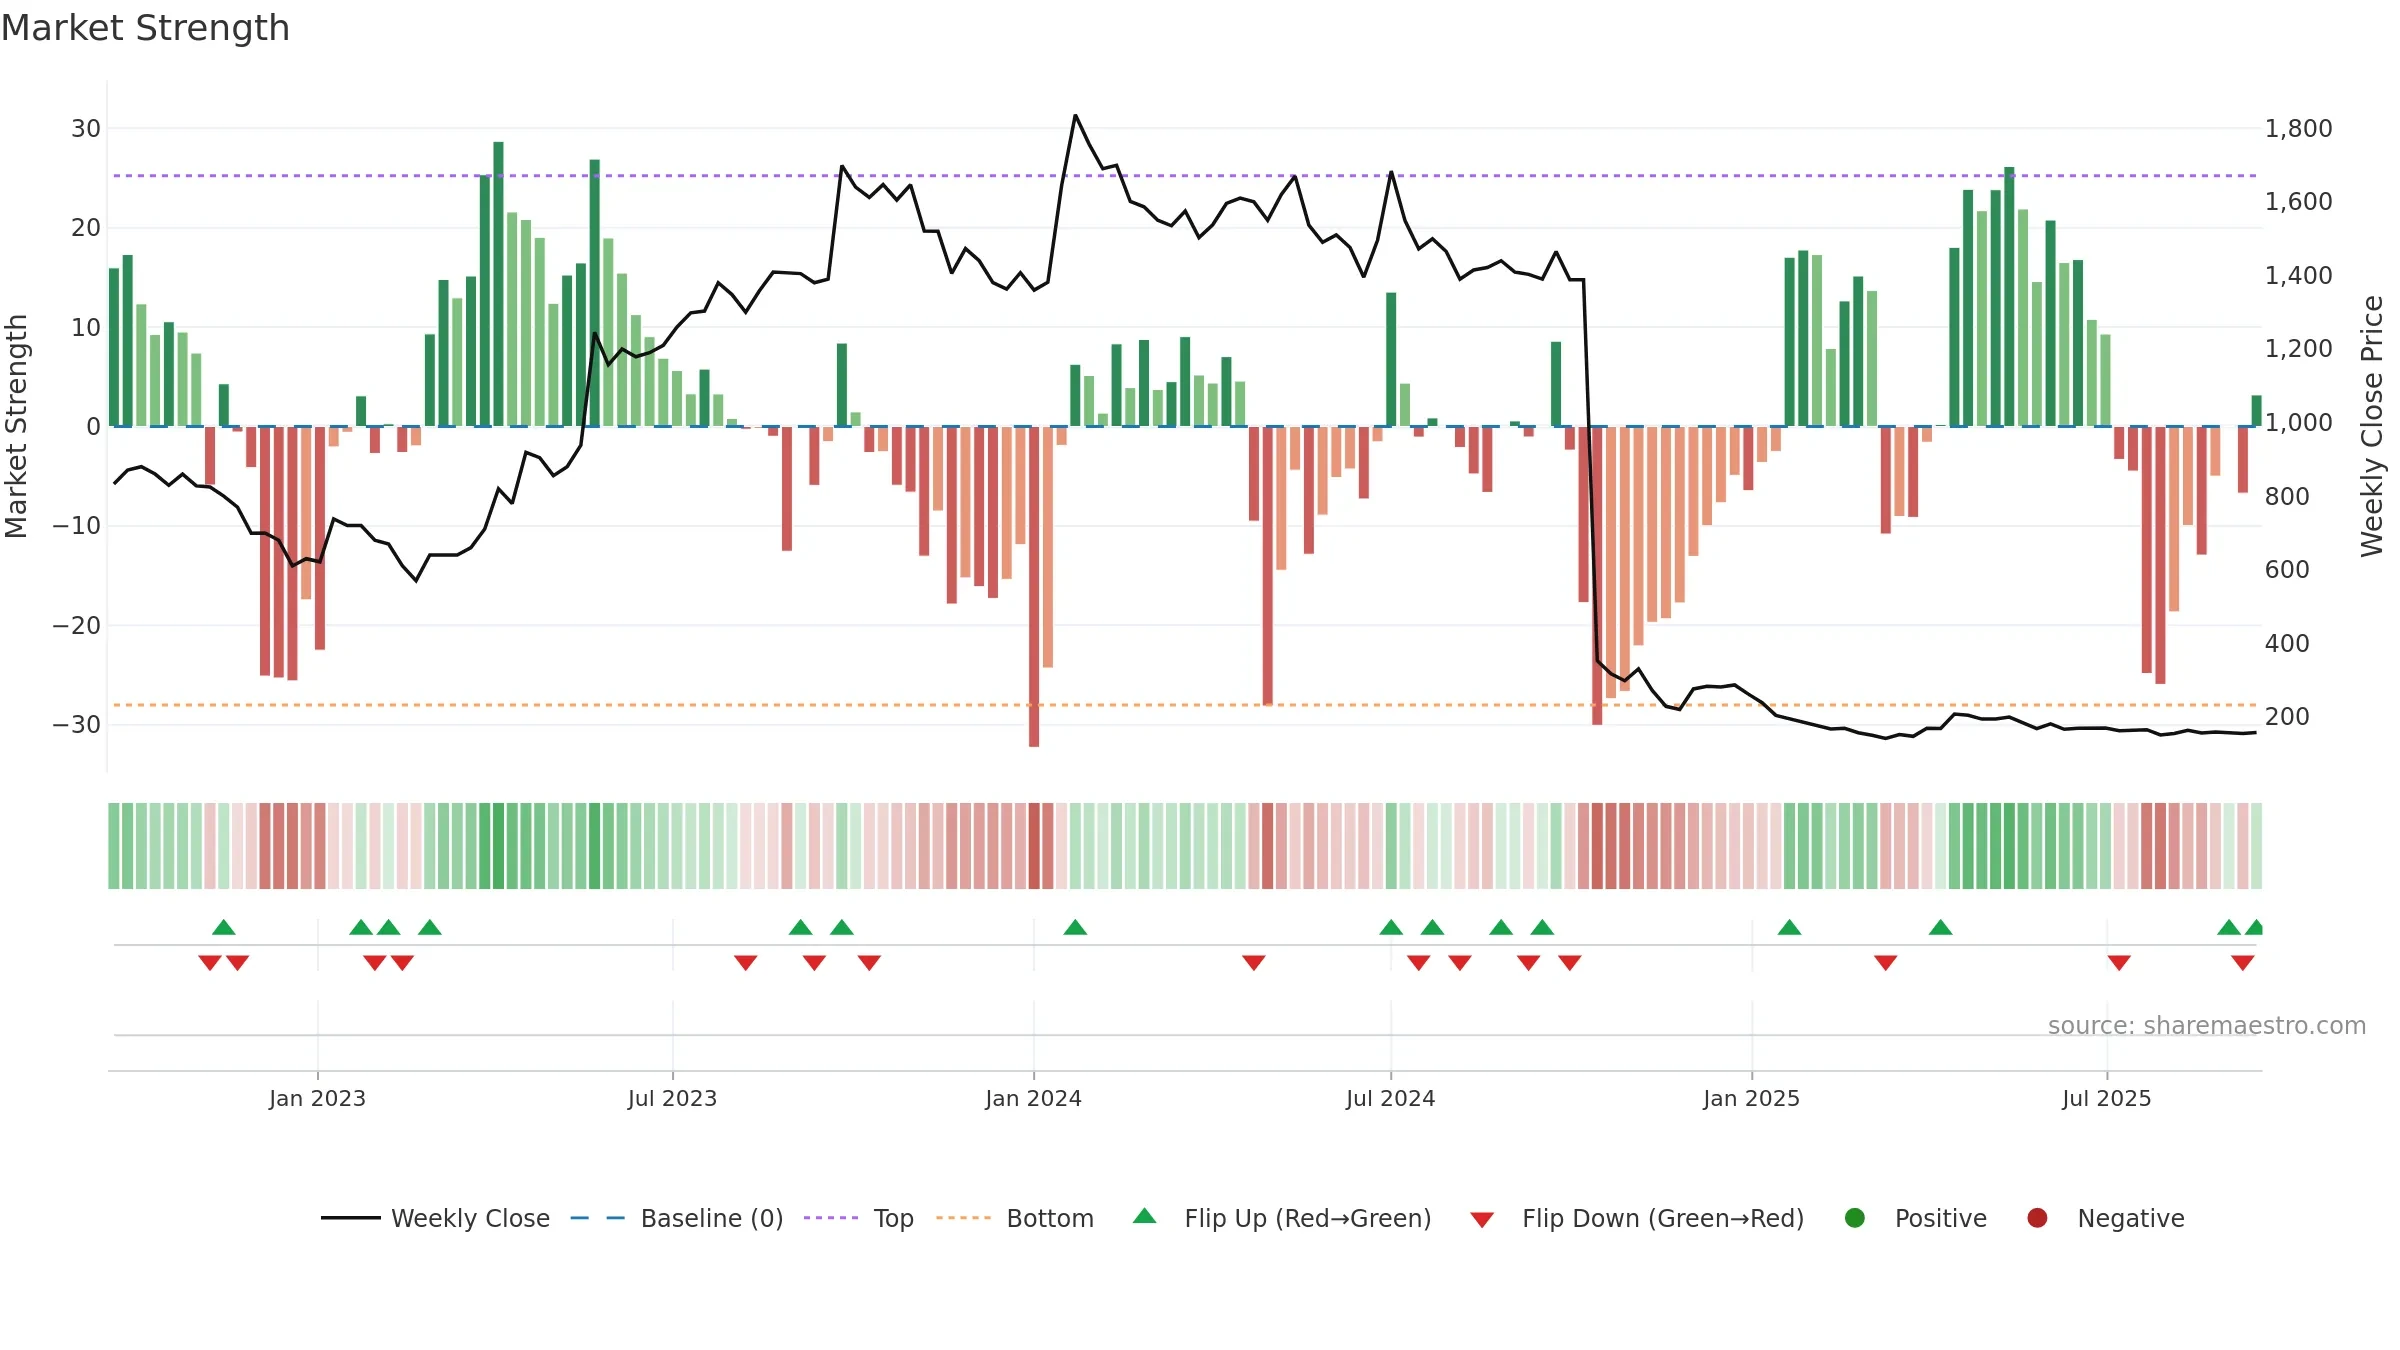Click the Jan 2025 x-axis label
Image resolution: width=2400 pixels, height=1350 pixels.
tap(1752, 1099)
